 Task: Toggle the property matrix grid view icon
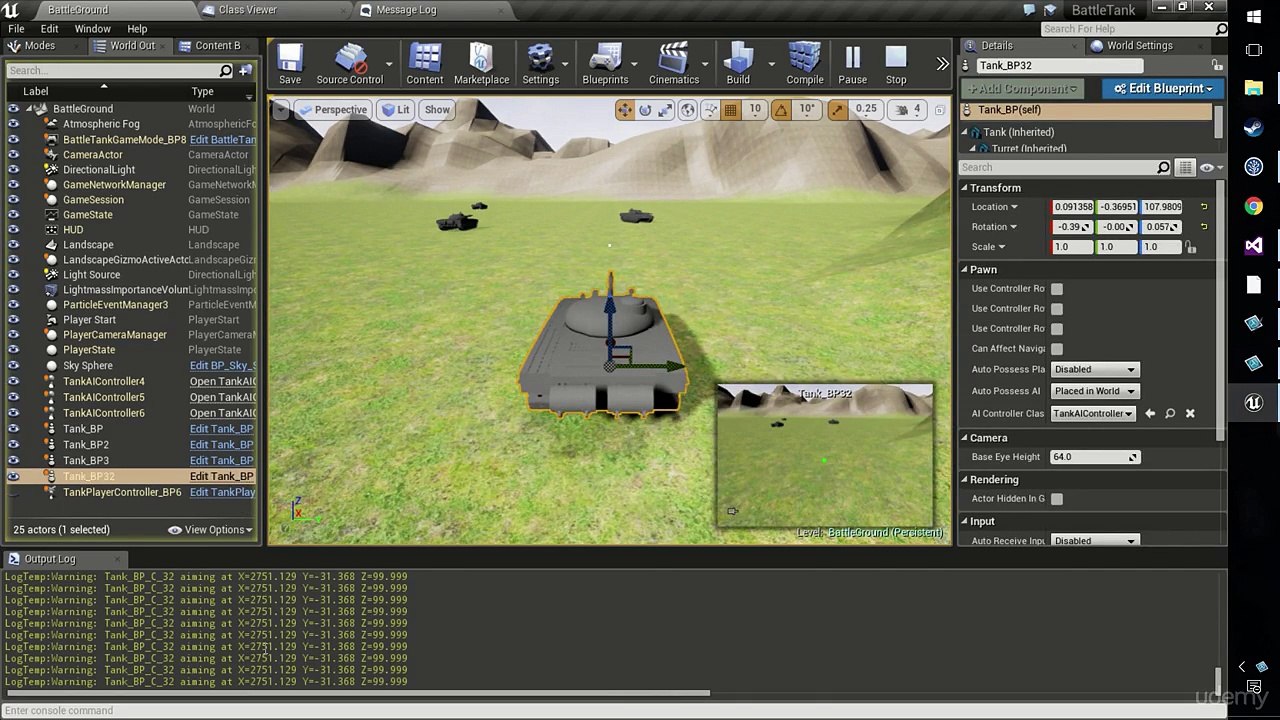tap(1185, 168)
